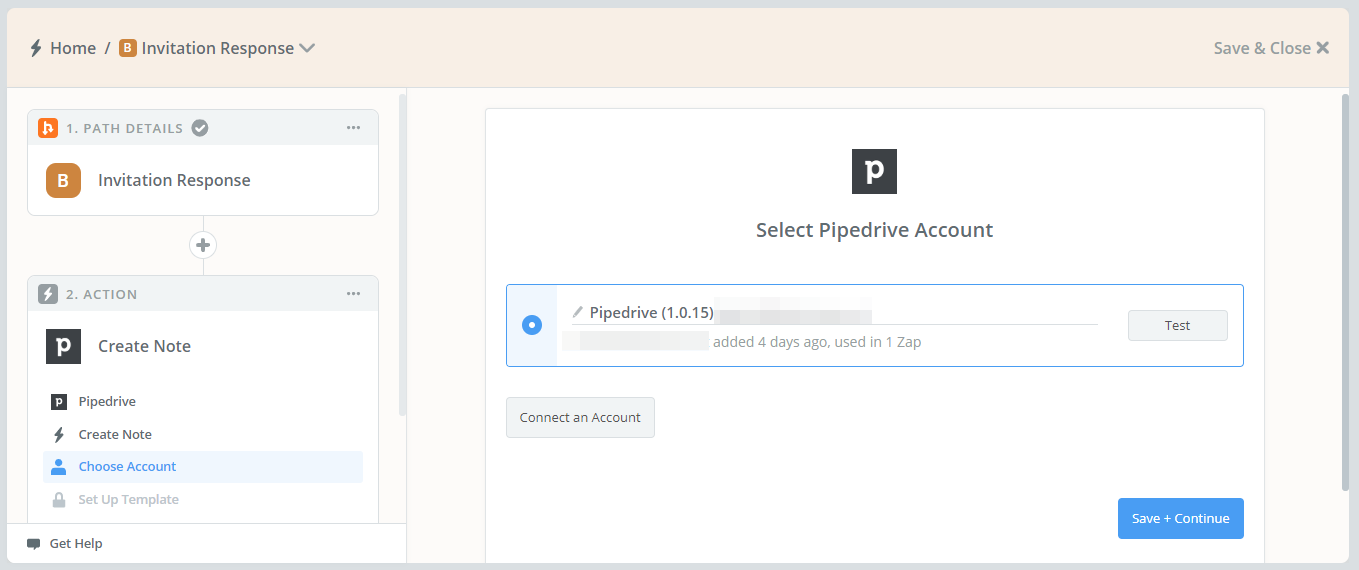Click 'added 4 days ago, used in 1 Zap' text

(x=816, y=342)
